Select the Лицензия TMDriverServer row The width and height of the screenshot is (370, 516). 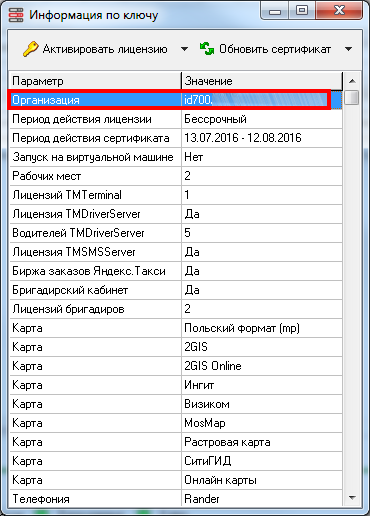point(176,214)
